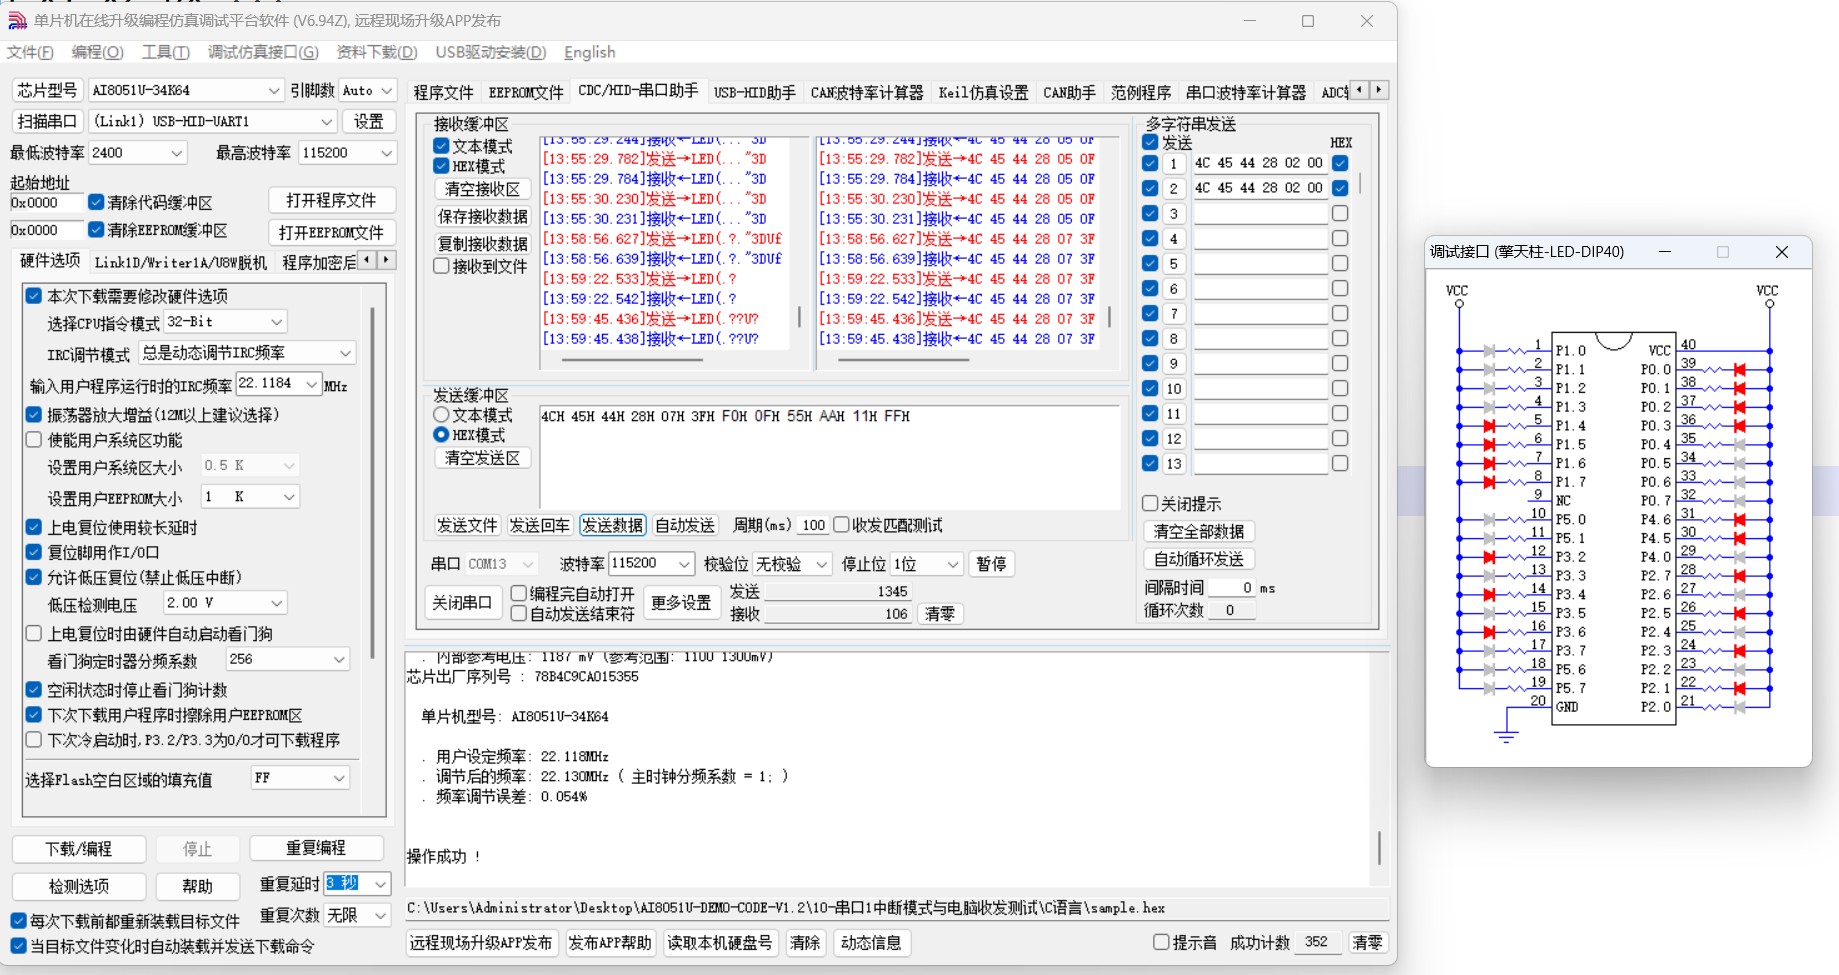The image size is (1839, 975).
Task: Open parity check dropdown
Action: [792, 564]
